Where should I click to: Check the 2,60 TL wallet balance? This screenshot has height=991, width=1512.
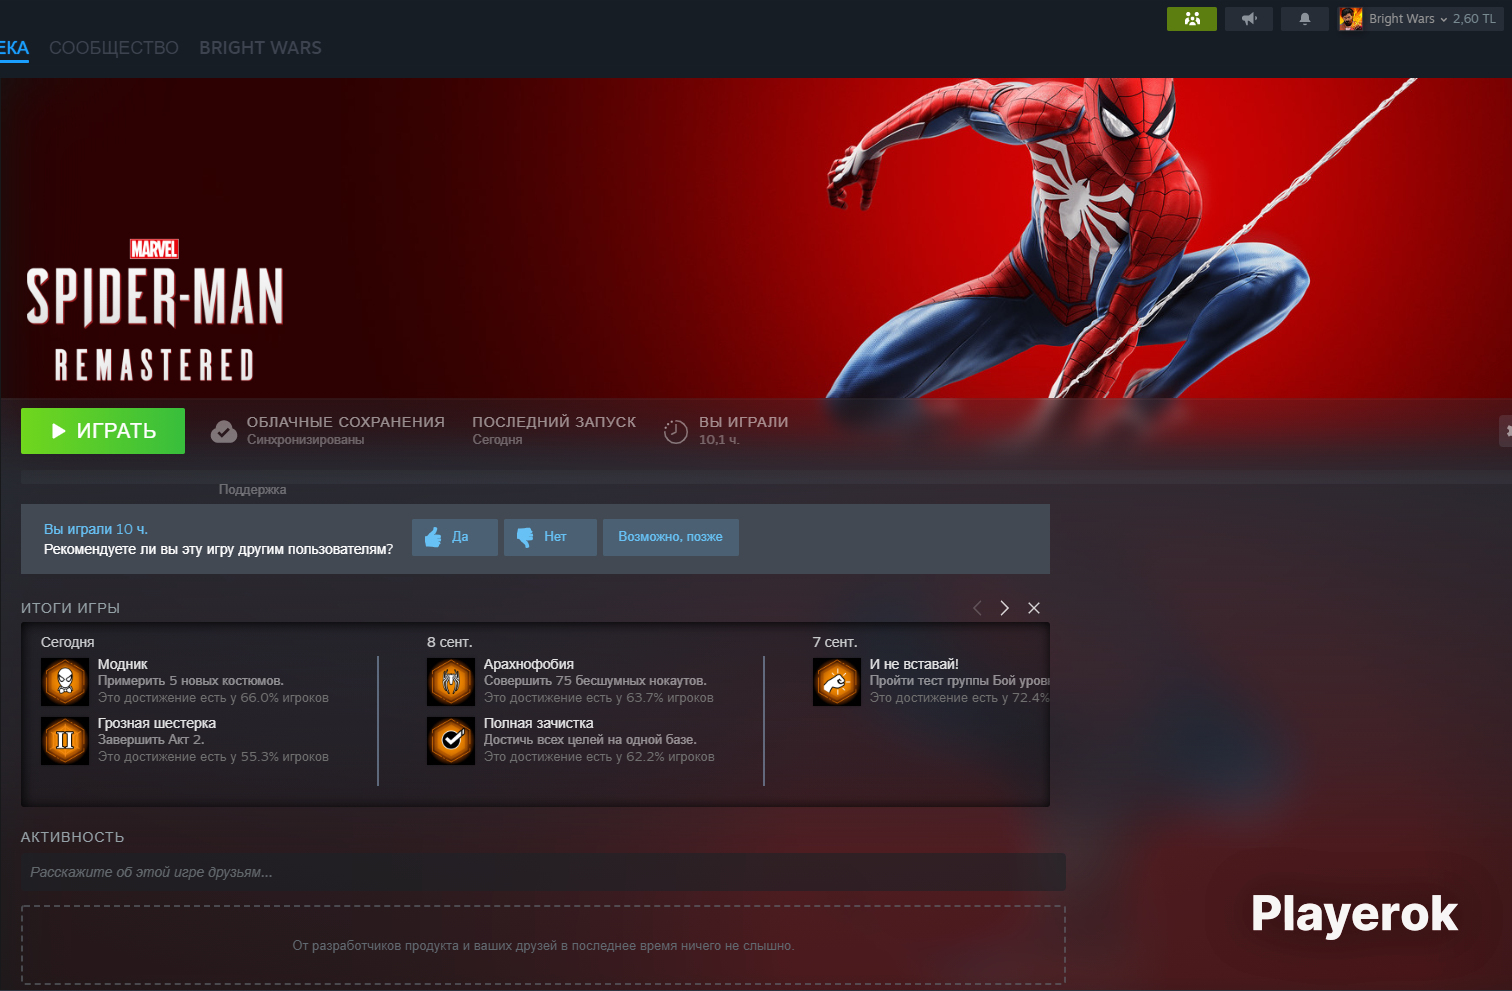[1474, 19]
